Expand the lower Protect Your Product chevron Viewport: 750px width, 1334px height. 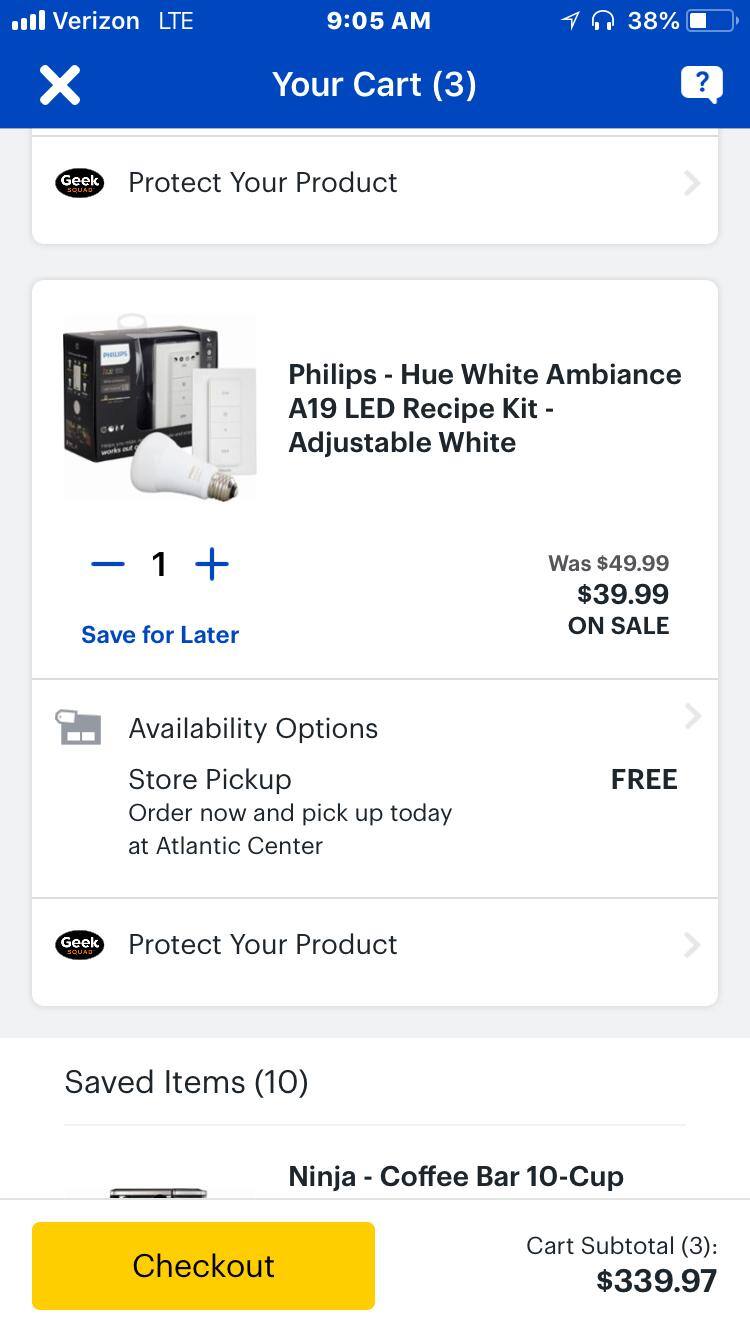[x=692, y=944]
